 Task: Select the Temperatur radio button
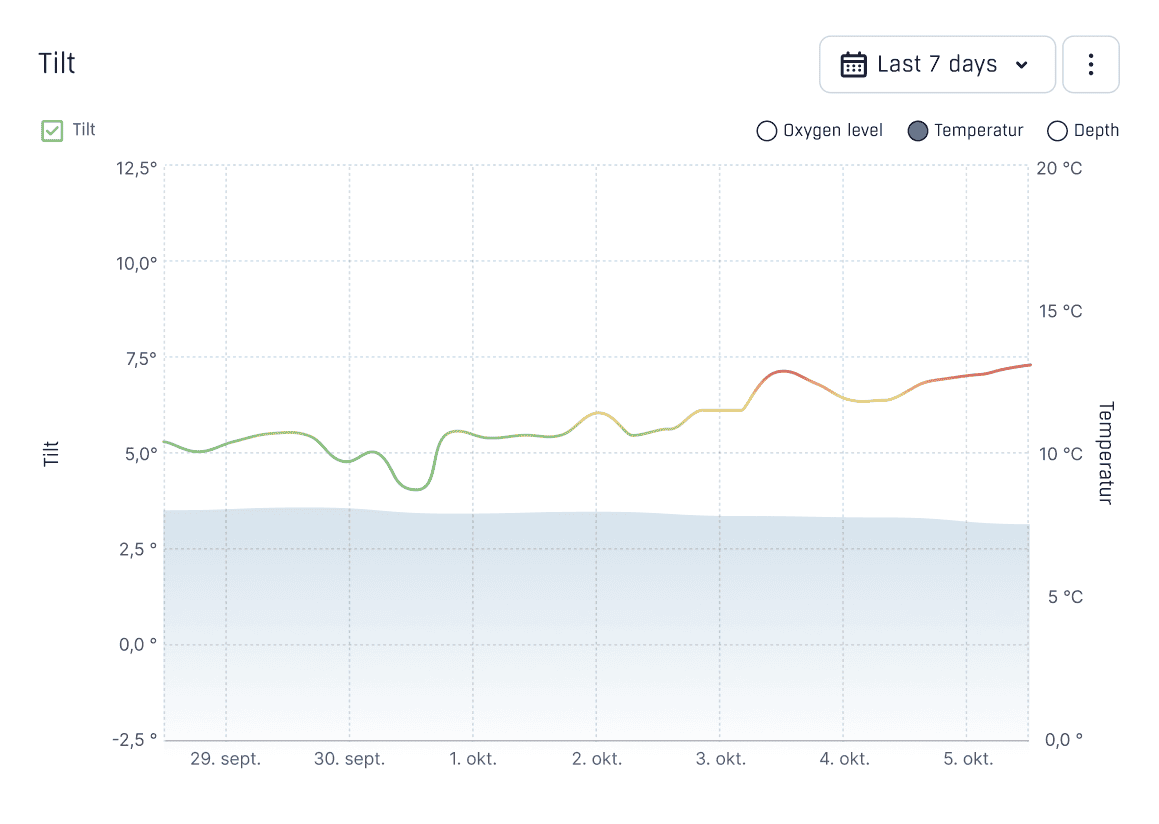click(x=918, y=131)
